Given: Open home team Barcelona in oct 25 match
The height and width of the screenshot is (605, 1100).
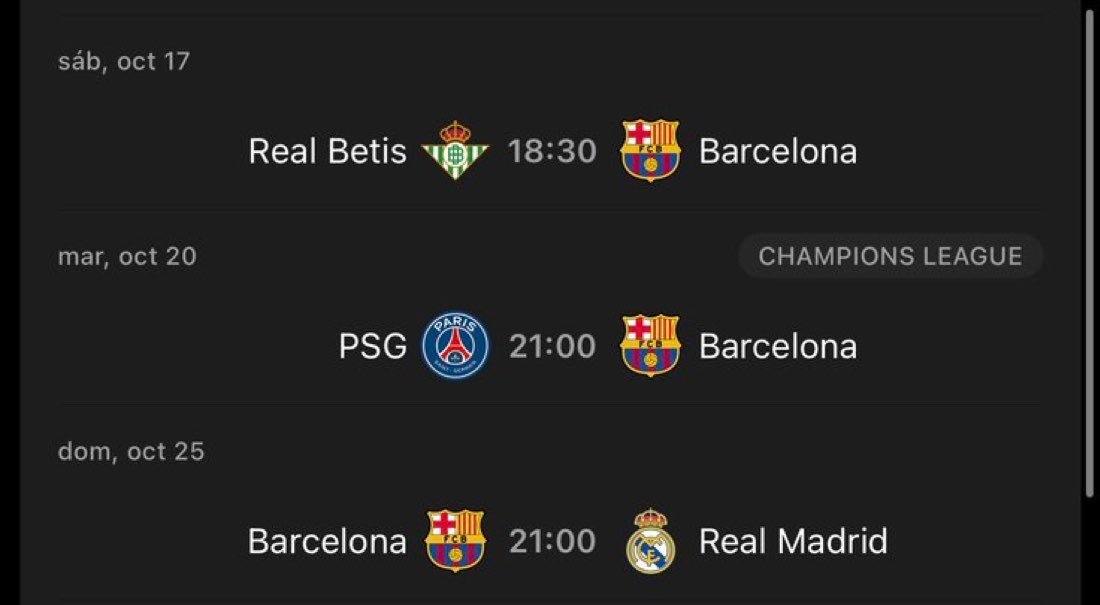Looking at the screenshot, I should point(327,541).
